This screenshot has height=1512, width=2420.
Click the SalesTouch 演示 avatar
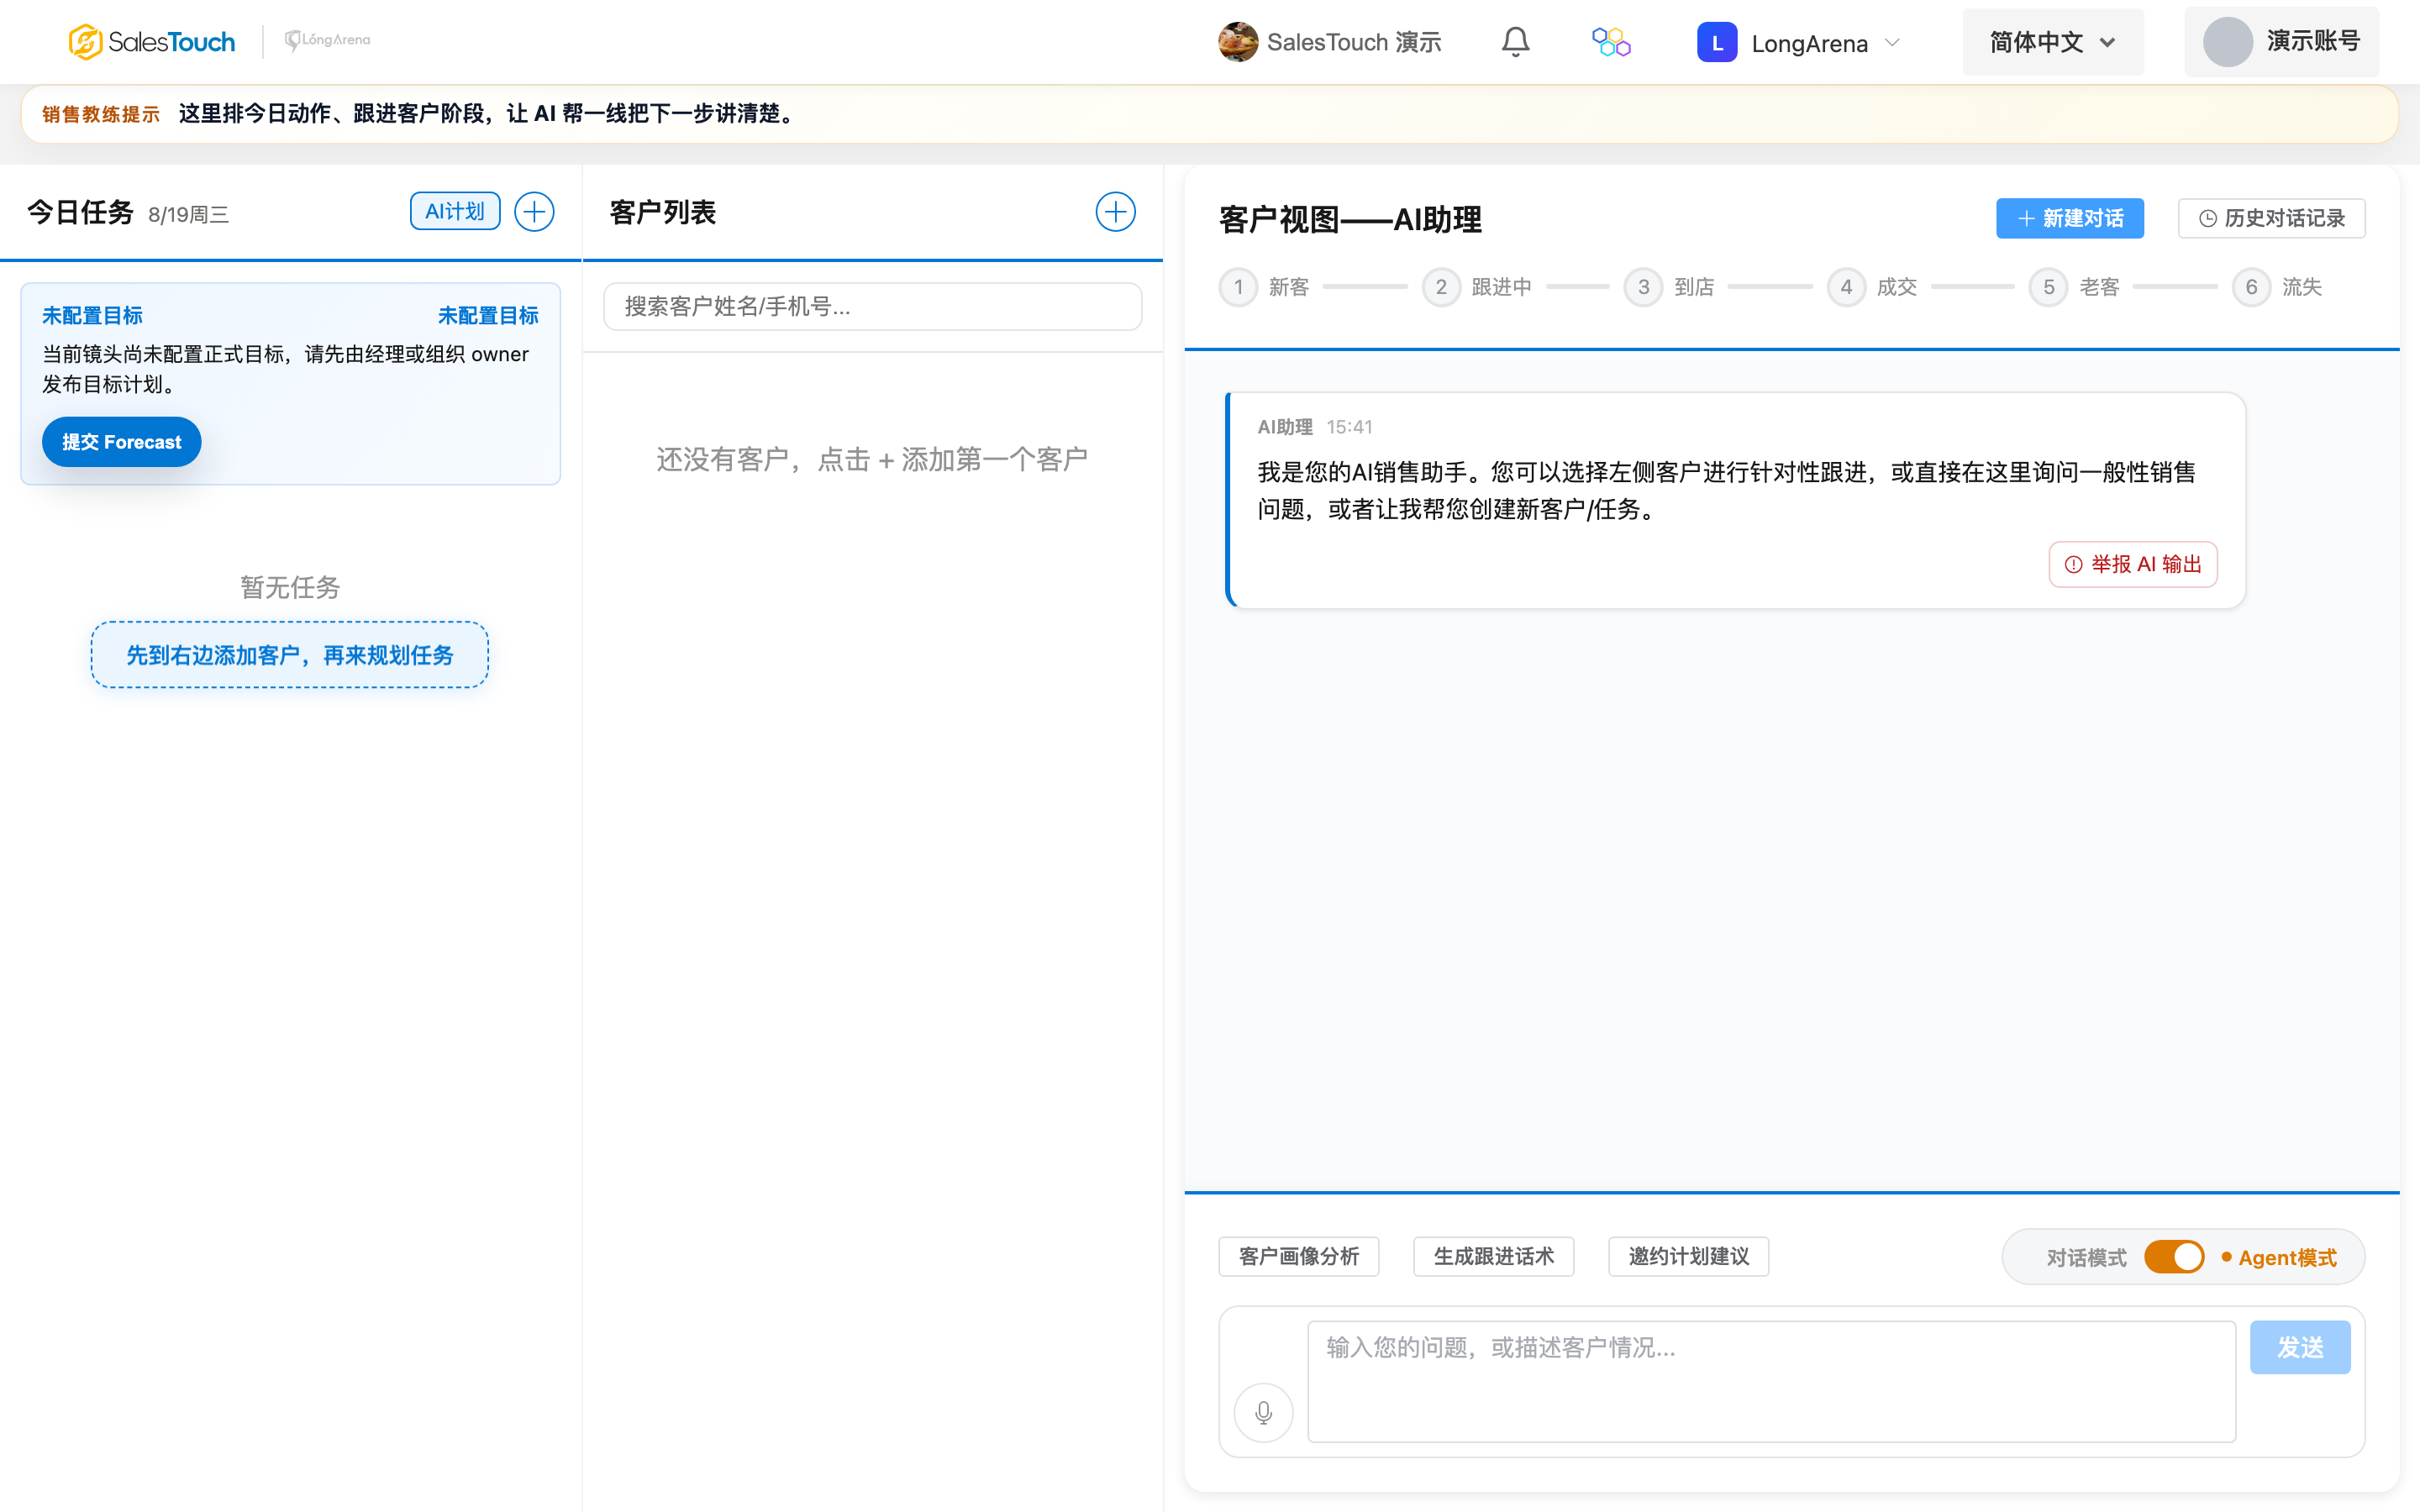click(x=1238, y=42)
